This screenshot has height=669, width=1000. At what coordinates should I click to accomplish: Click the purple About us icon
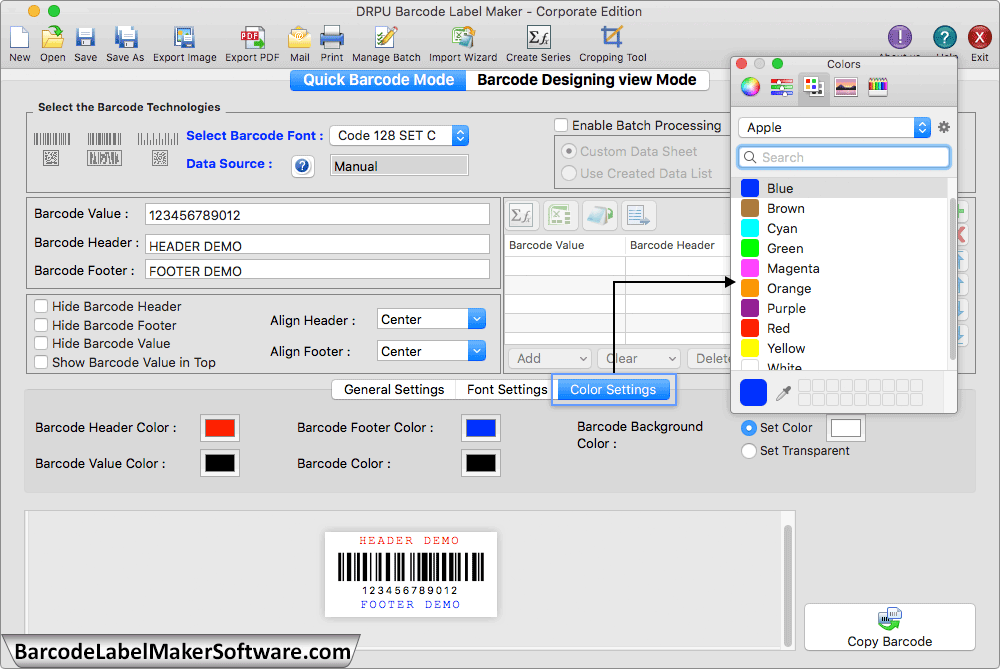(x=899, y=37)
